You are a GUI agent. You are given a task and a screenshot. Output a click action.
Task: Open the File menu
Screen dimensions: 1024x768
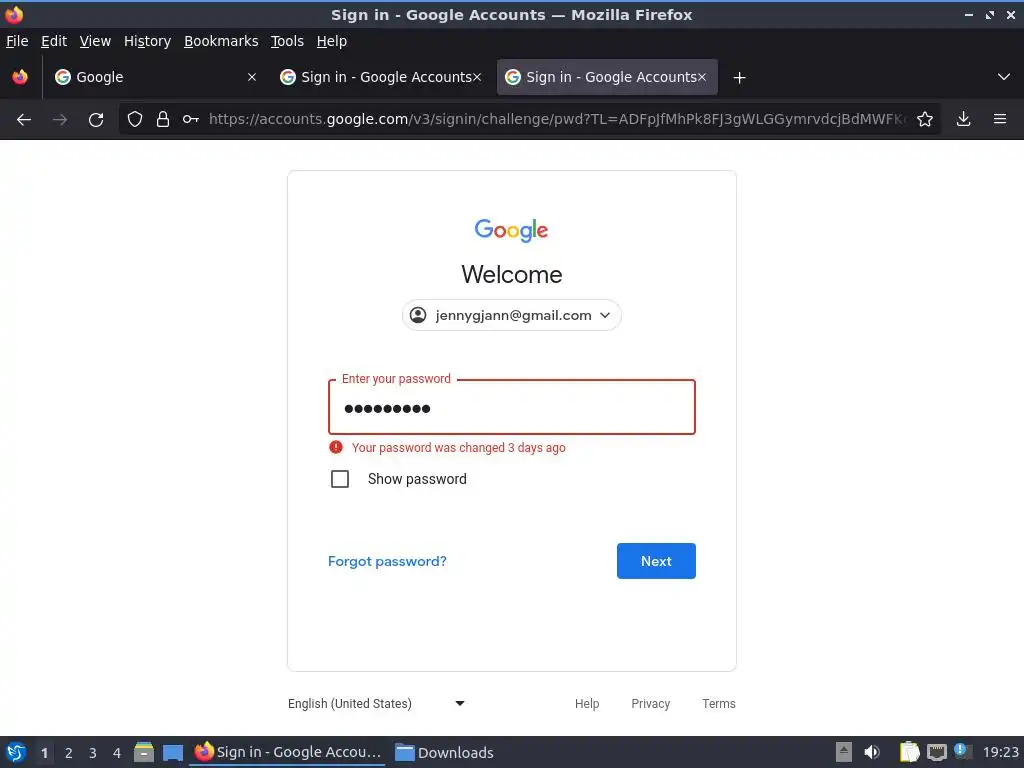pos(17,41)
